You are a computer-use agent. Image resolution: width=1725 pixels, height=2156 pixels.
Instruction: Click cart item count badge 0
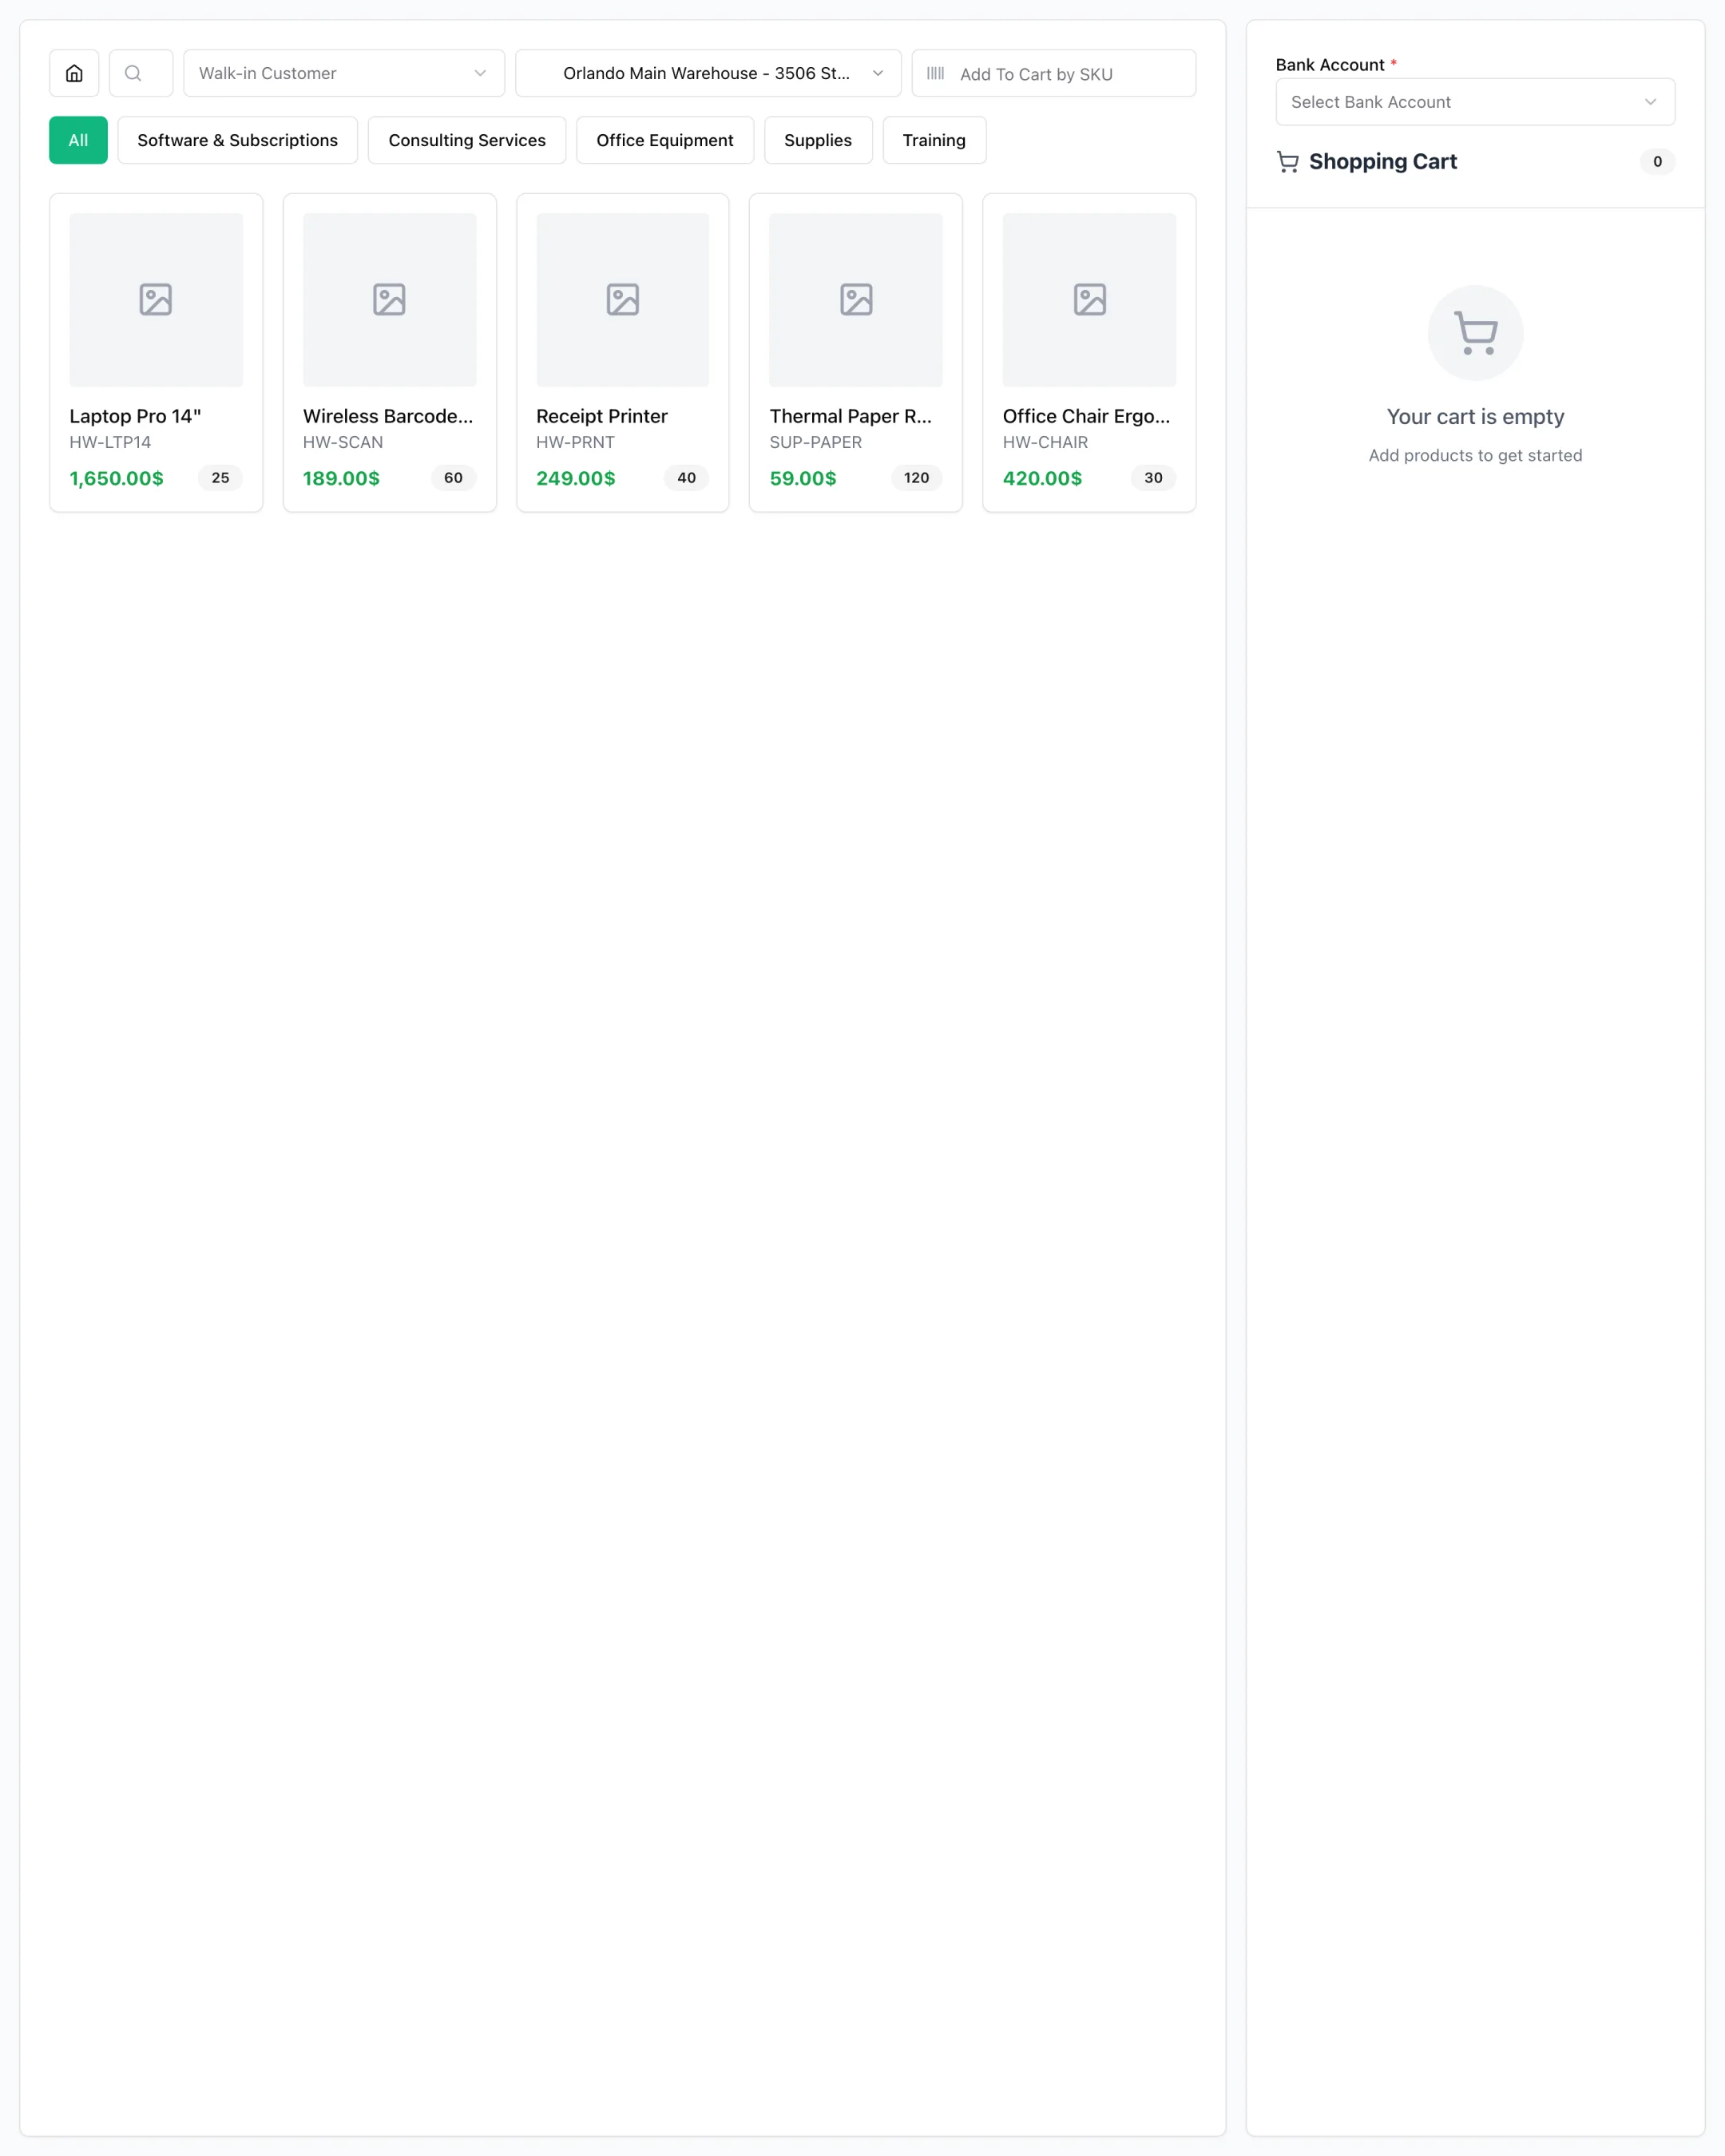tap(1657, 162)
